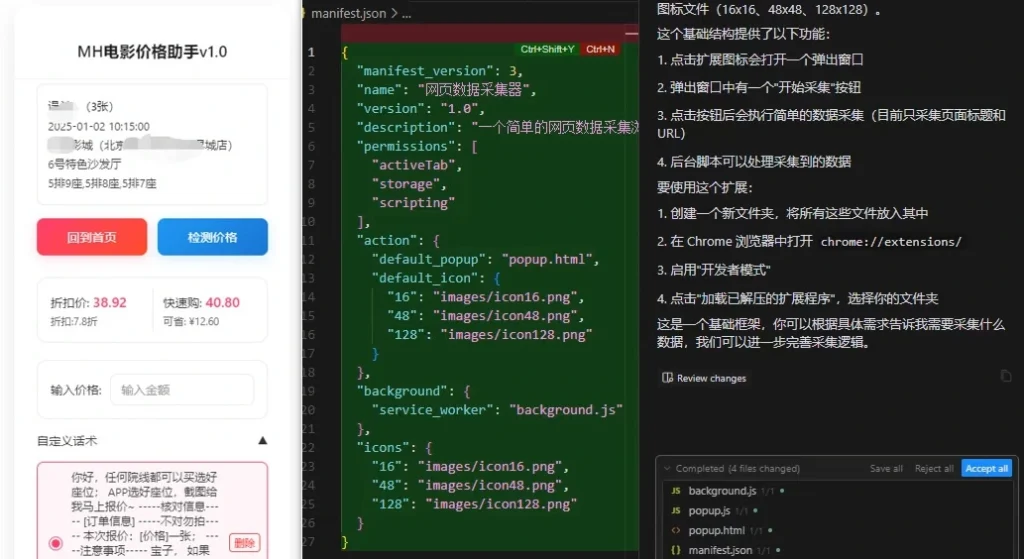Click "scripting" in permissions array
The image size is (1024, 559).
(x=413, y=203)
